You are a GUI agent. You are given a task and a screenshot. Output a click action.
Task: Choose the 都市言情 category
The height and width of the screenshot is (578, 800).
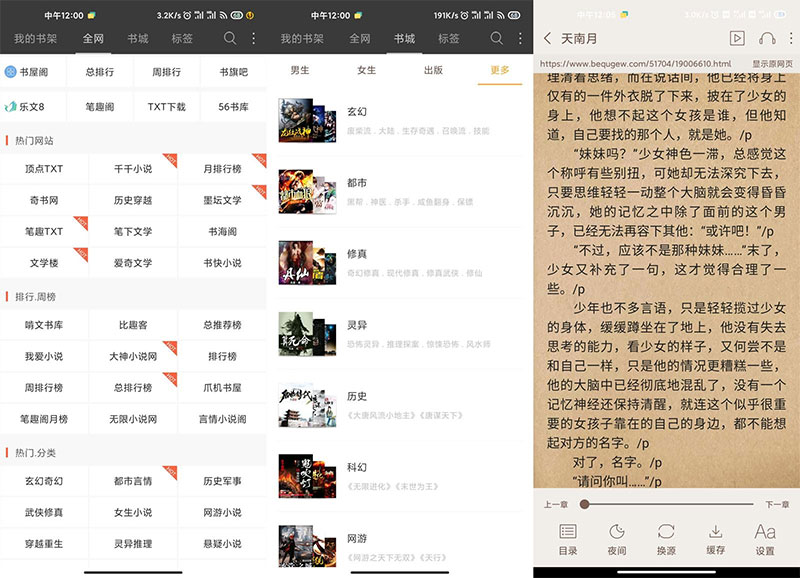coord(133,481)
